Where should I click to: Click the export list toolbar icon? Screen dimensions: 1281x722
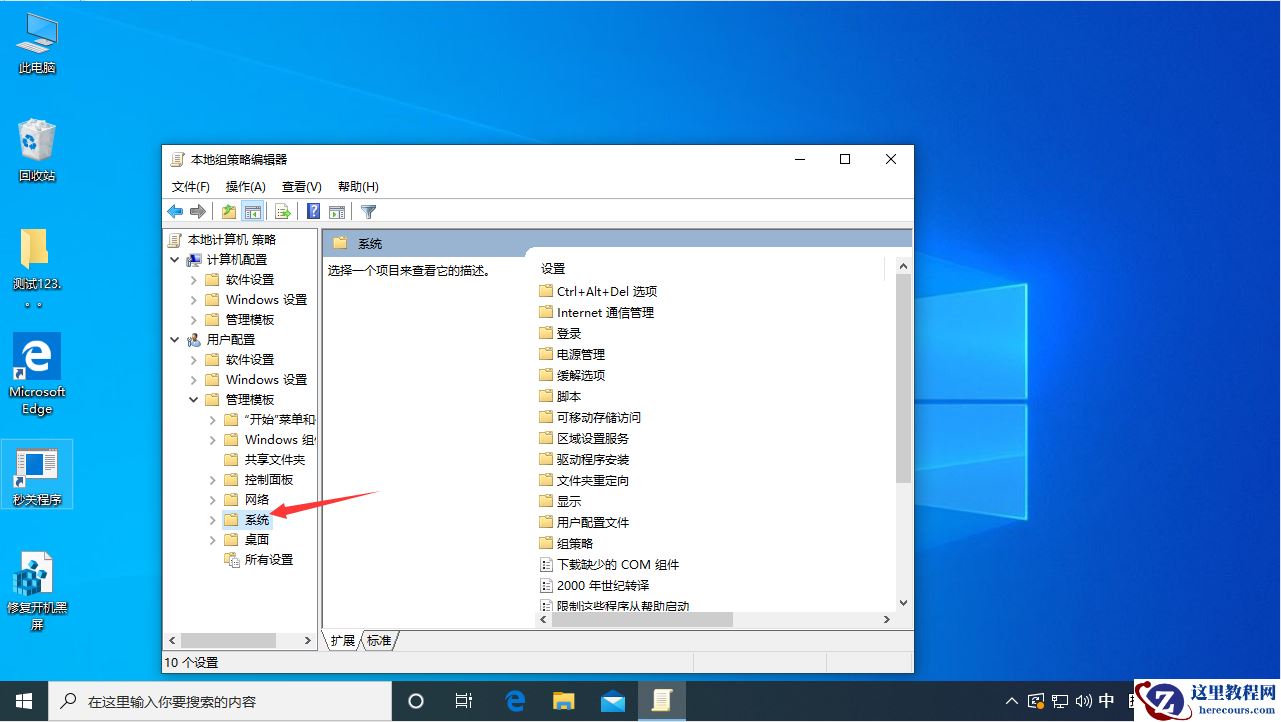[x=282, y=211]
